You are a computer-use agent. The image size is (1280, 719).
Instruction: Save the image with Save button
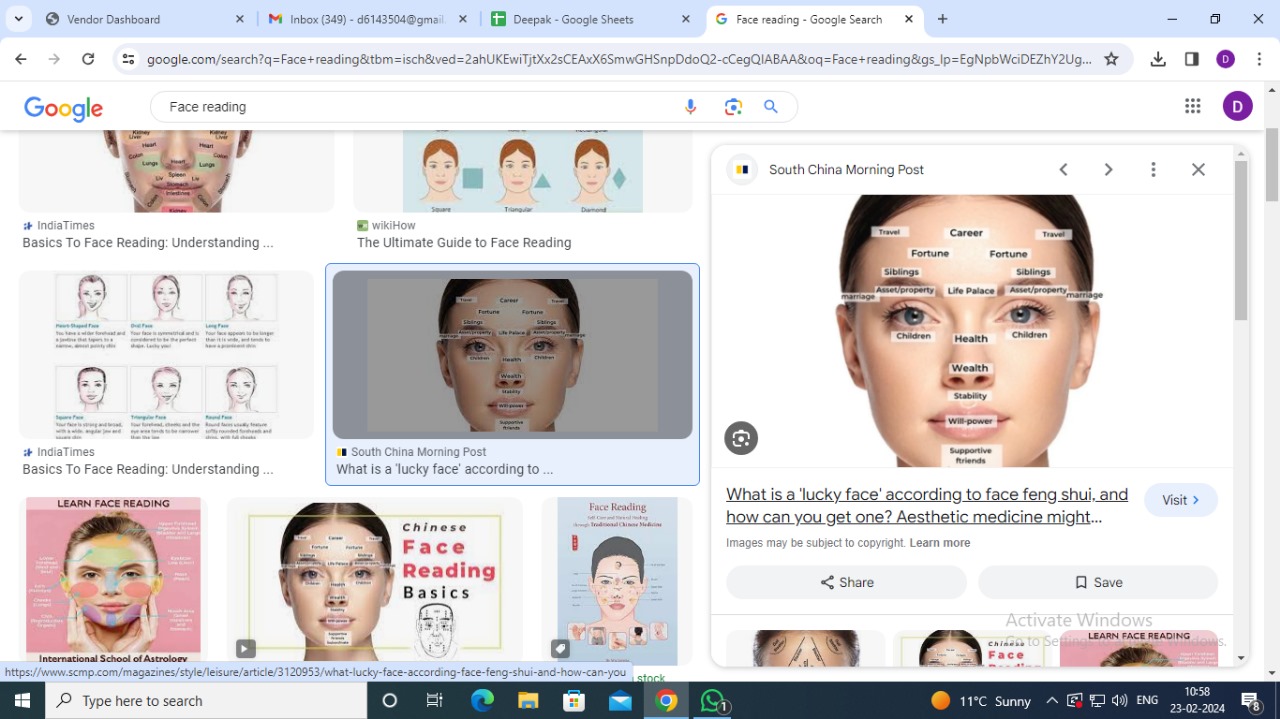click(x=1098, y=582)
